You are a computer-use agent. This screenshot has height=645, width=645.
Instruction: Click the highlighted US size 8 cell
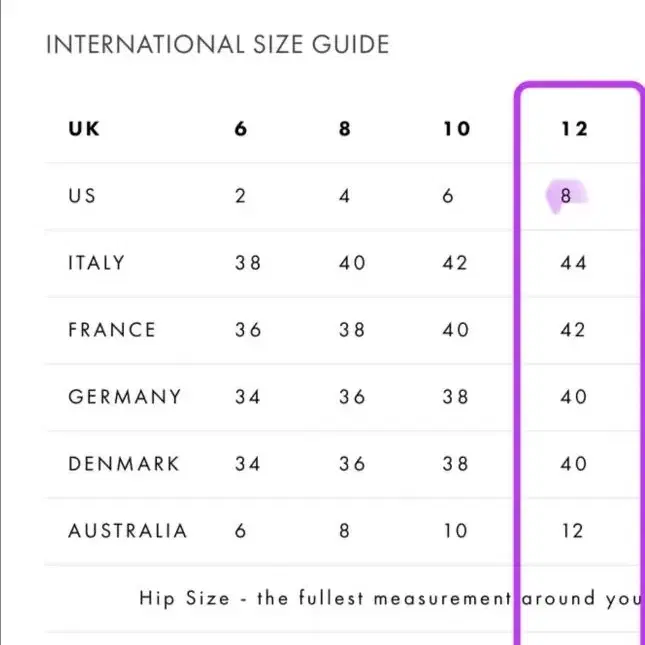[x=566, y=196]
